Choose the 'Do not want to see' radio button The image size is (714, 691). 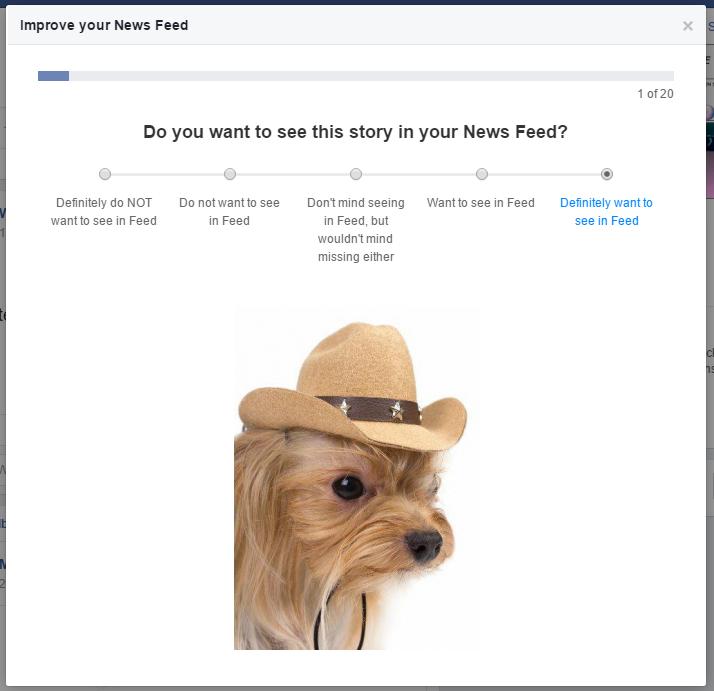(x=230, y=174)
